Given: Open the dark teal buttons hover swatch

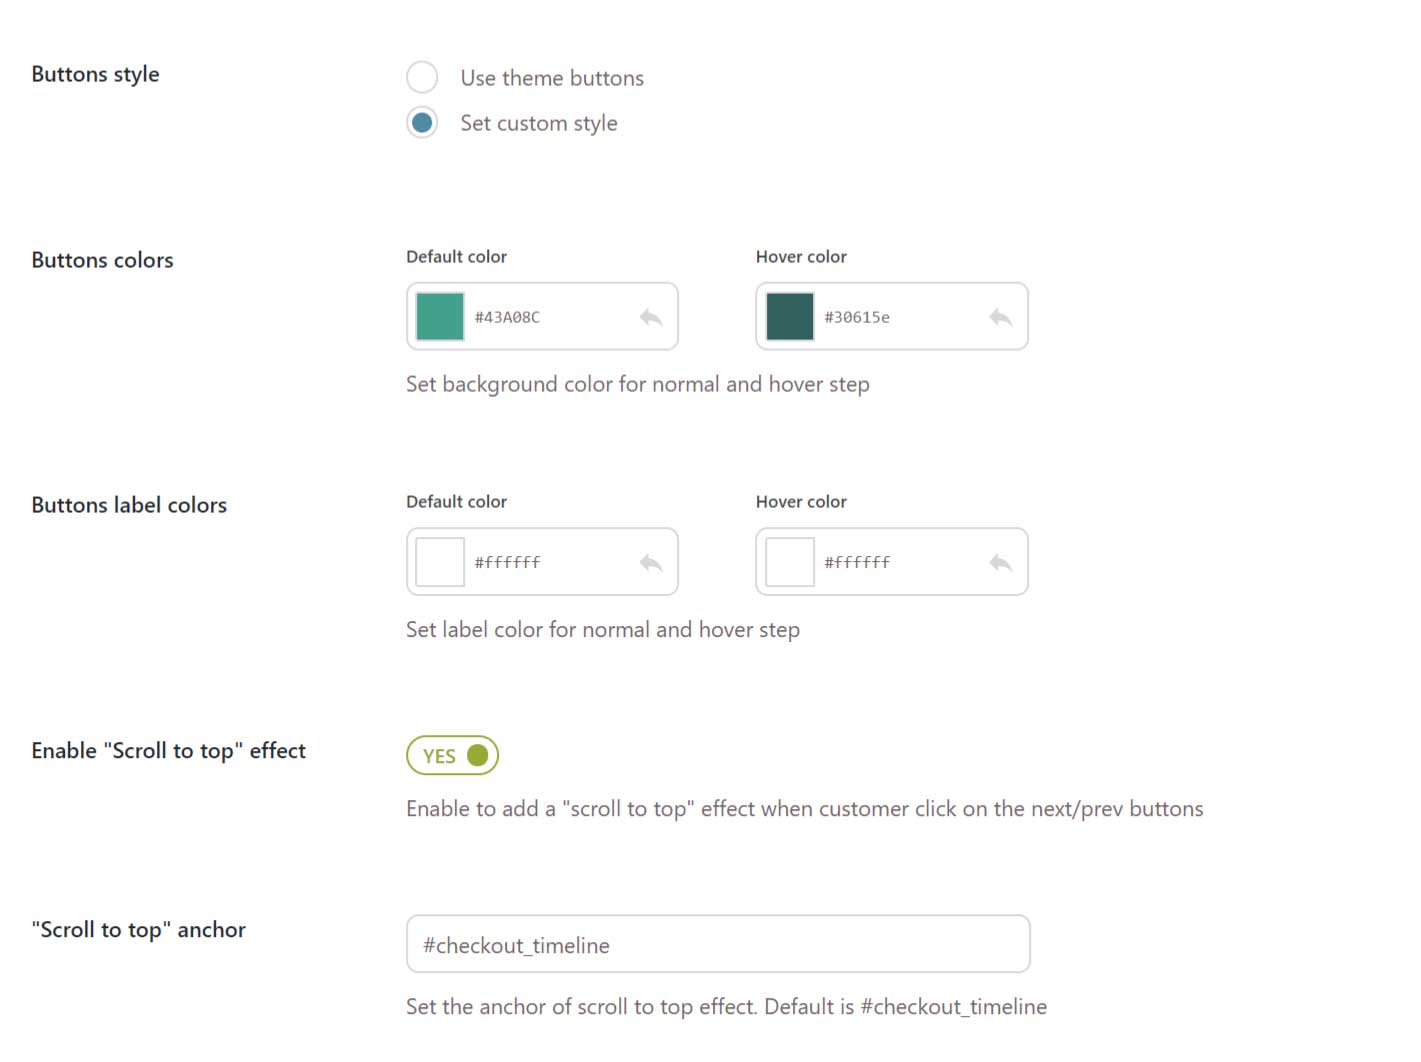Looking at the screenshot, I should [790, 317].
